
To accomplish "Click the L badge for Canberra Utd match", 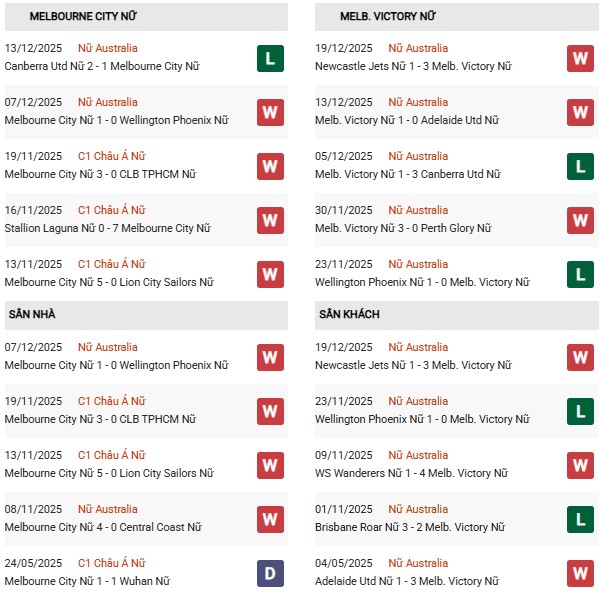I will 270,58.
